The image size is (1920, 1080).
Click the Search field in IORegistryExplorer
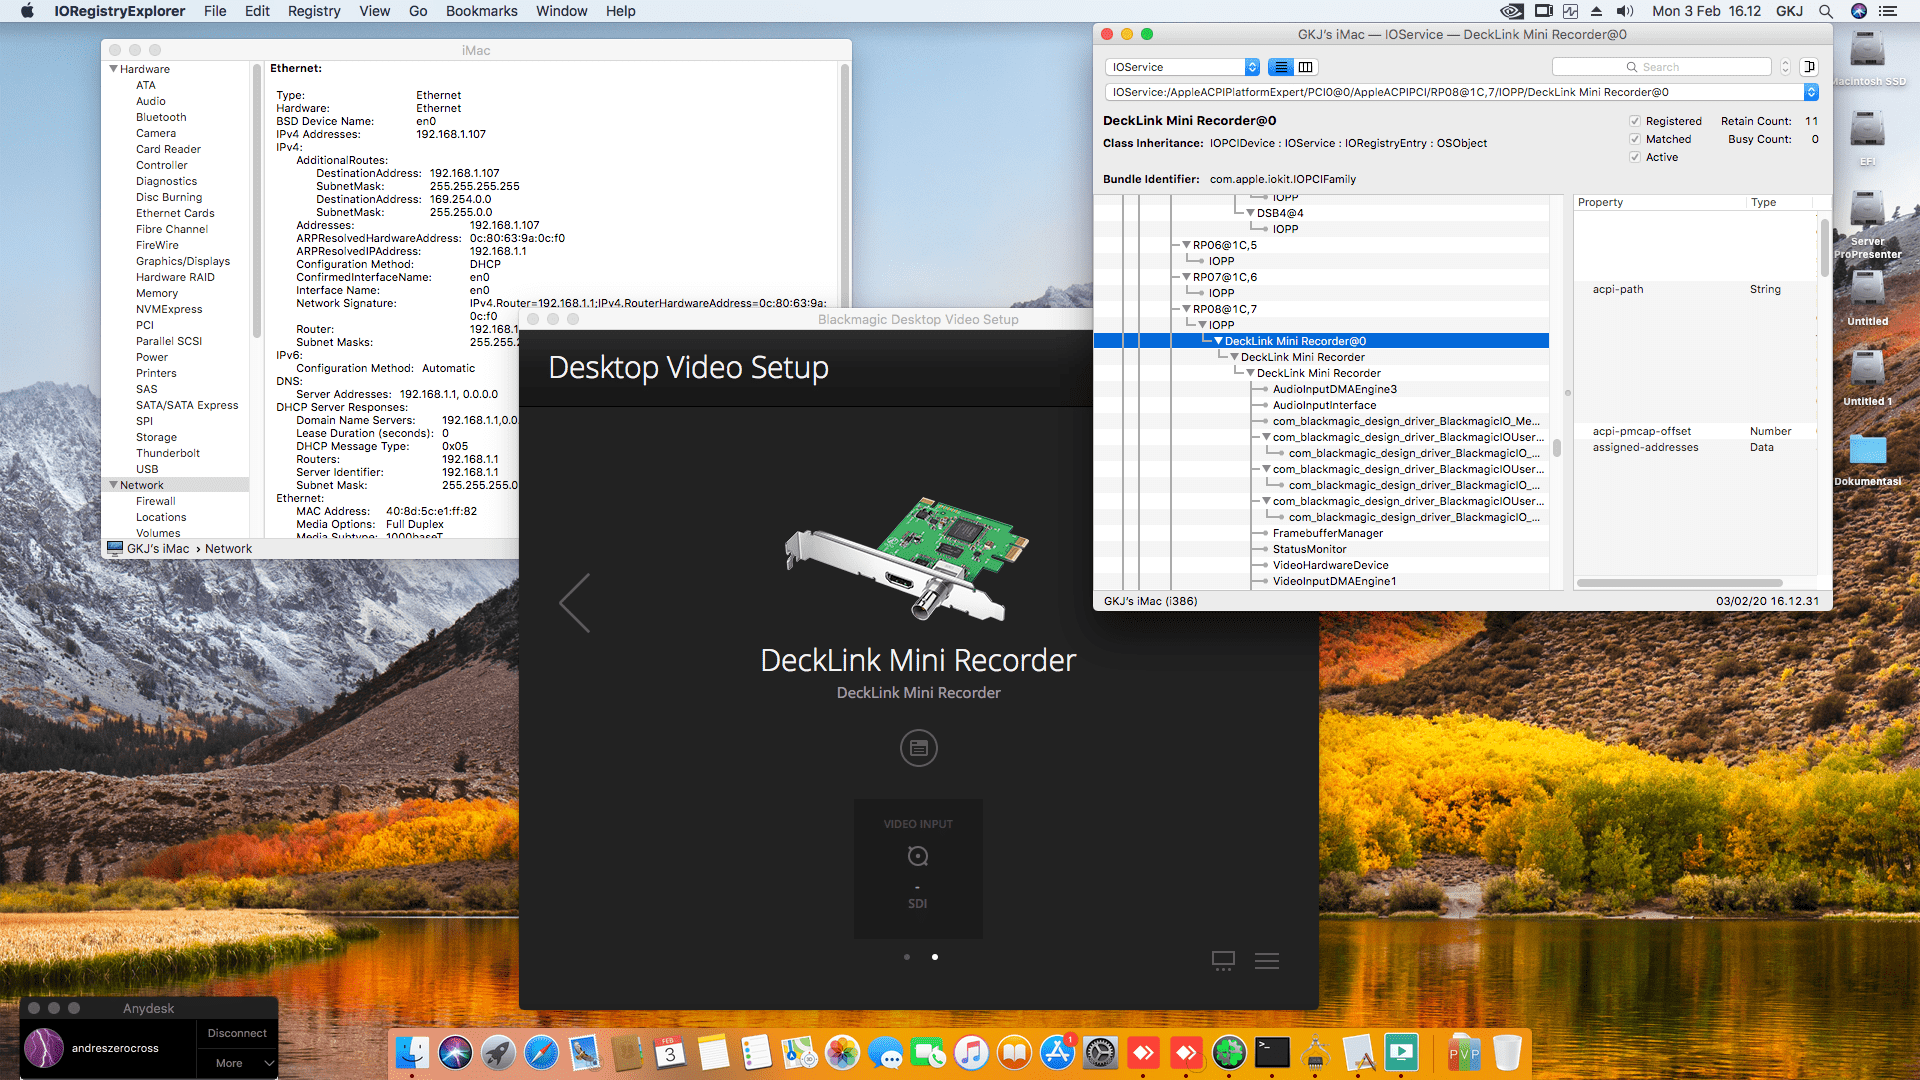point(1661,67)
